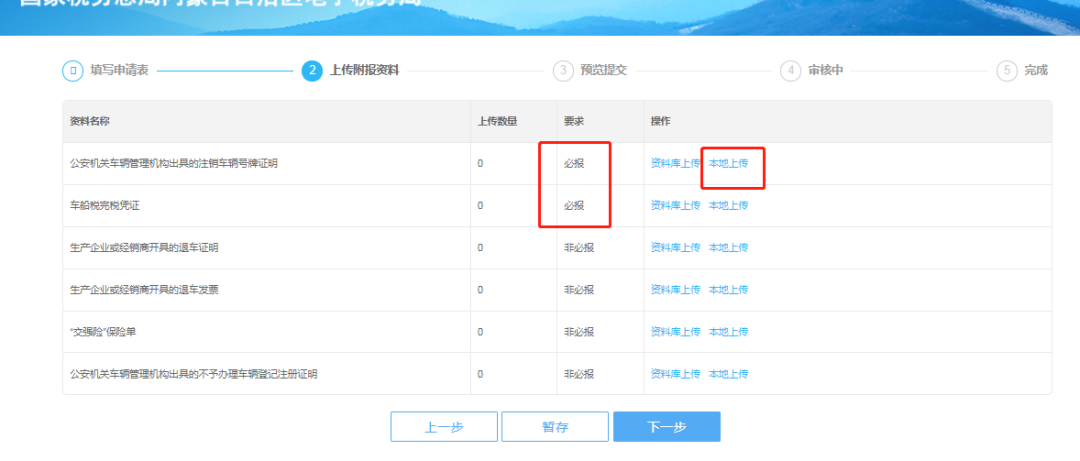
Task: Click upload count 0 for "交强险"保险单
Action: [x=480, y=332]
